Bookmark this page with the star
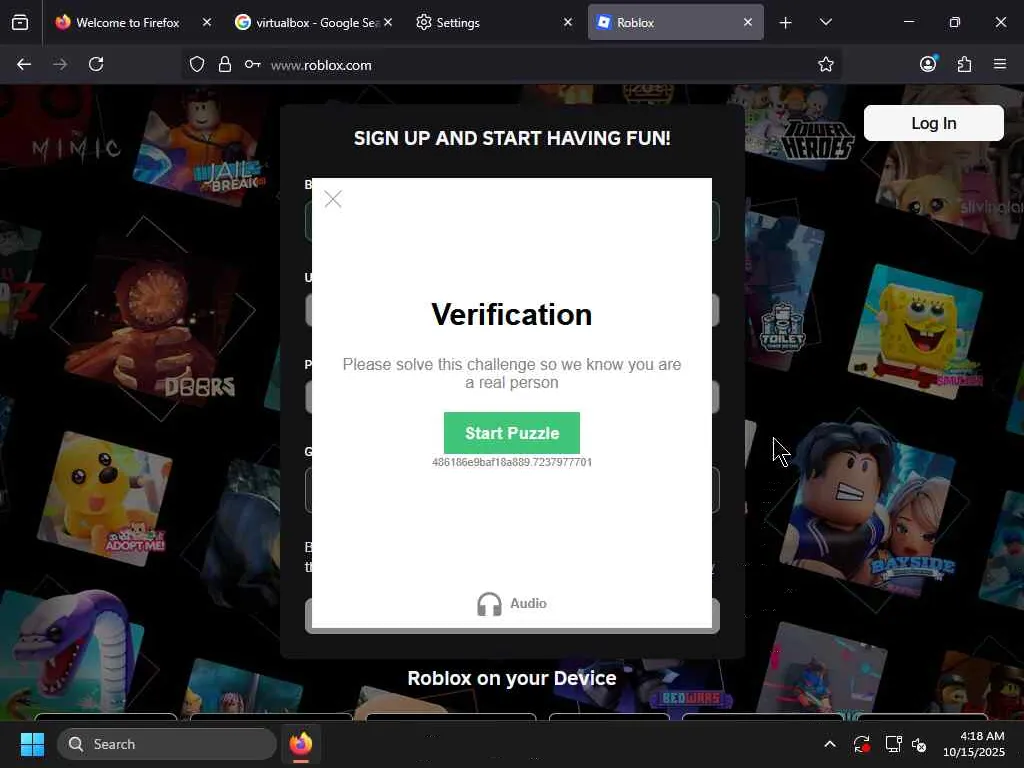Screen dimensions: 1024x768 click(x=825, y=64)
